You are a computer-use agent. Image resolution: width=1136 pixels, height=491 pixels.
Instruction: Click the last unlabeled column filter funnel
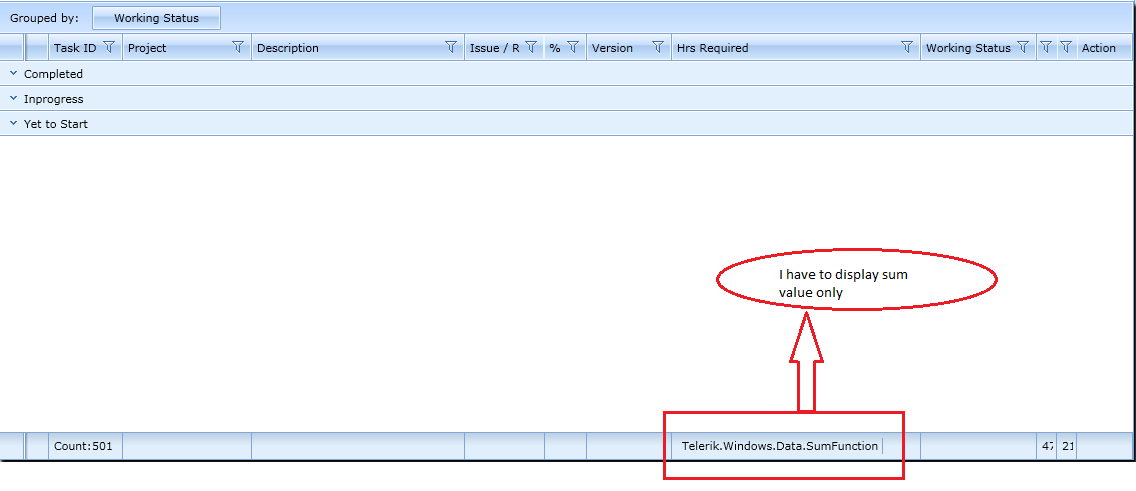tap(1066, 47)
